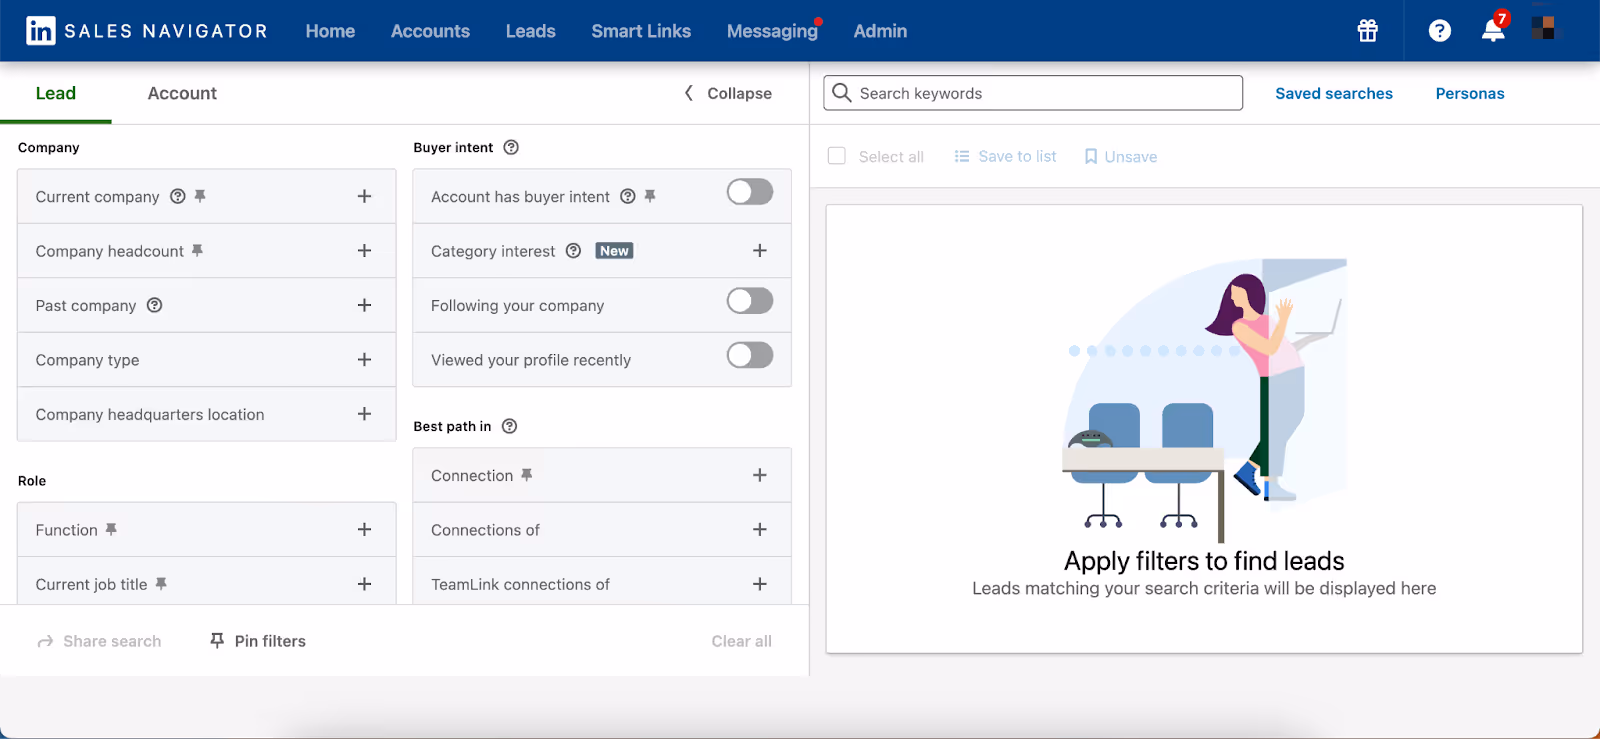Click the help icon beside Past company
Viewport: 1600px width, 739px height.
155,305
